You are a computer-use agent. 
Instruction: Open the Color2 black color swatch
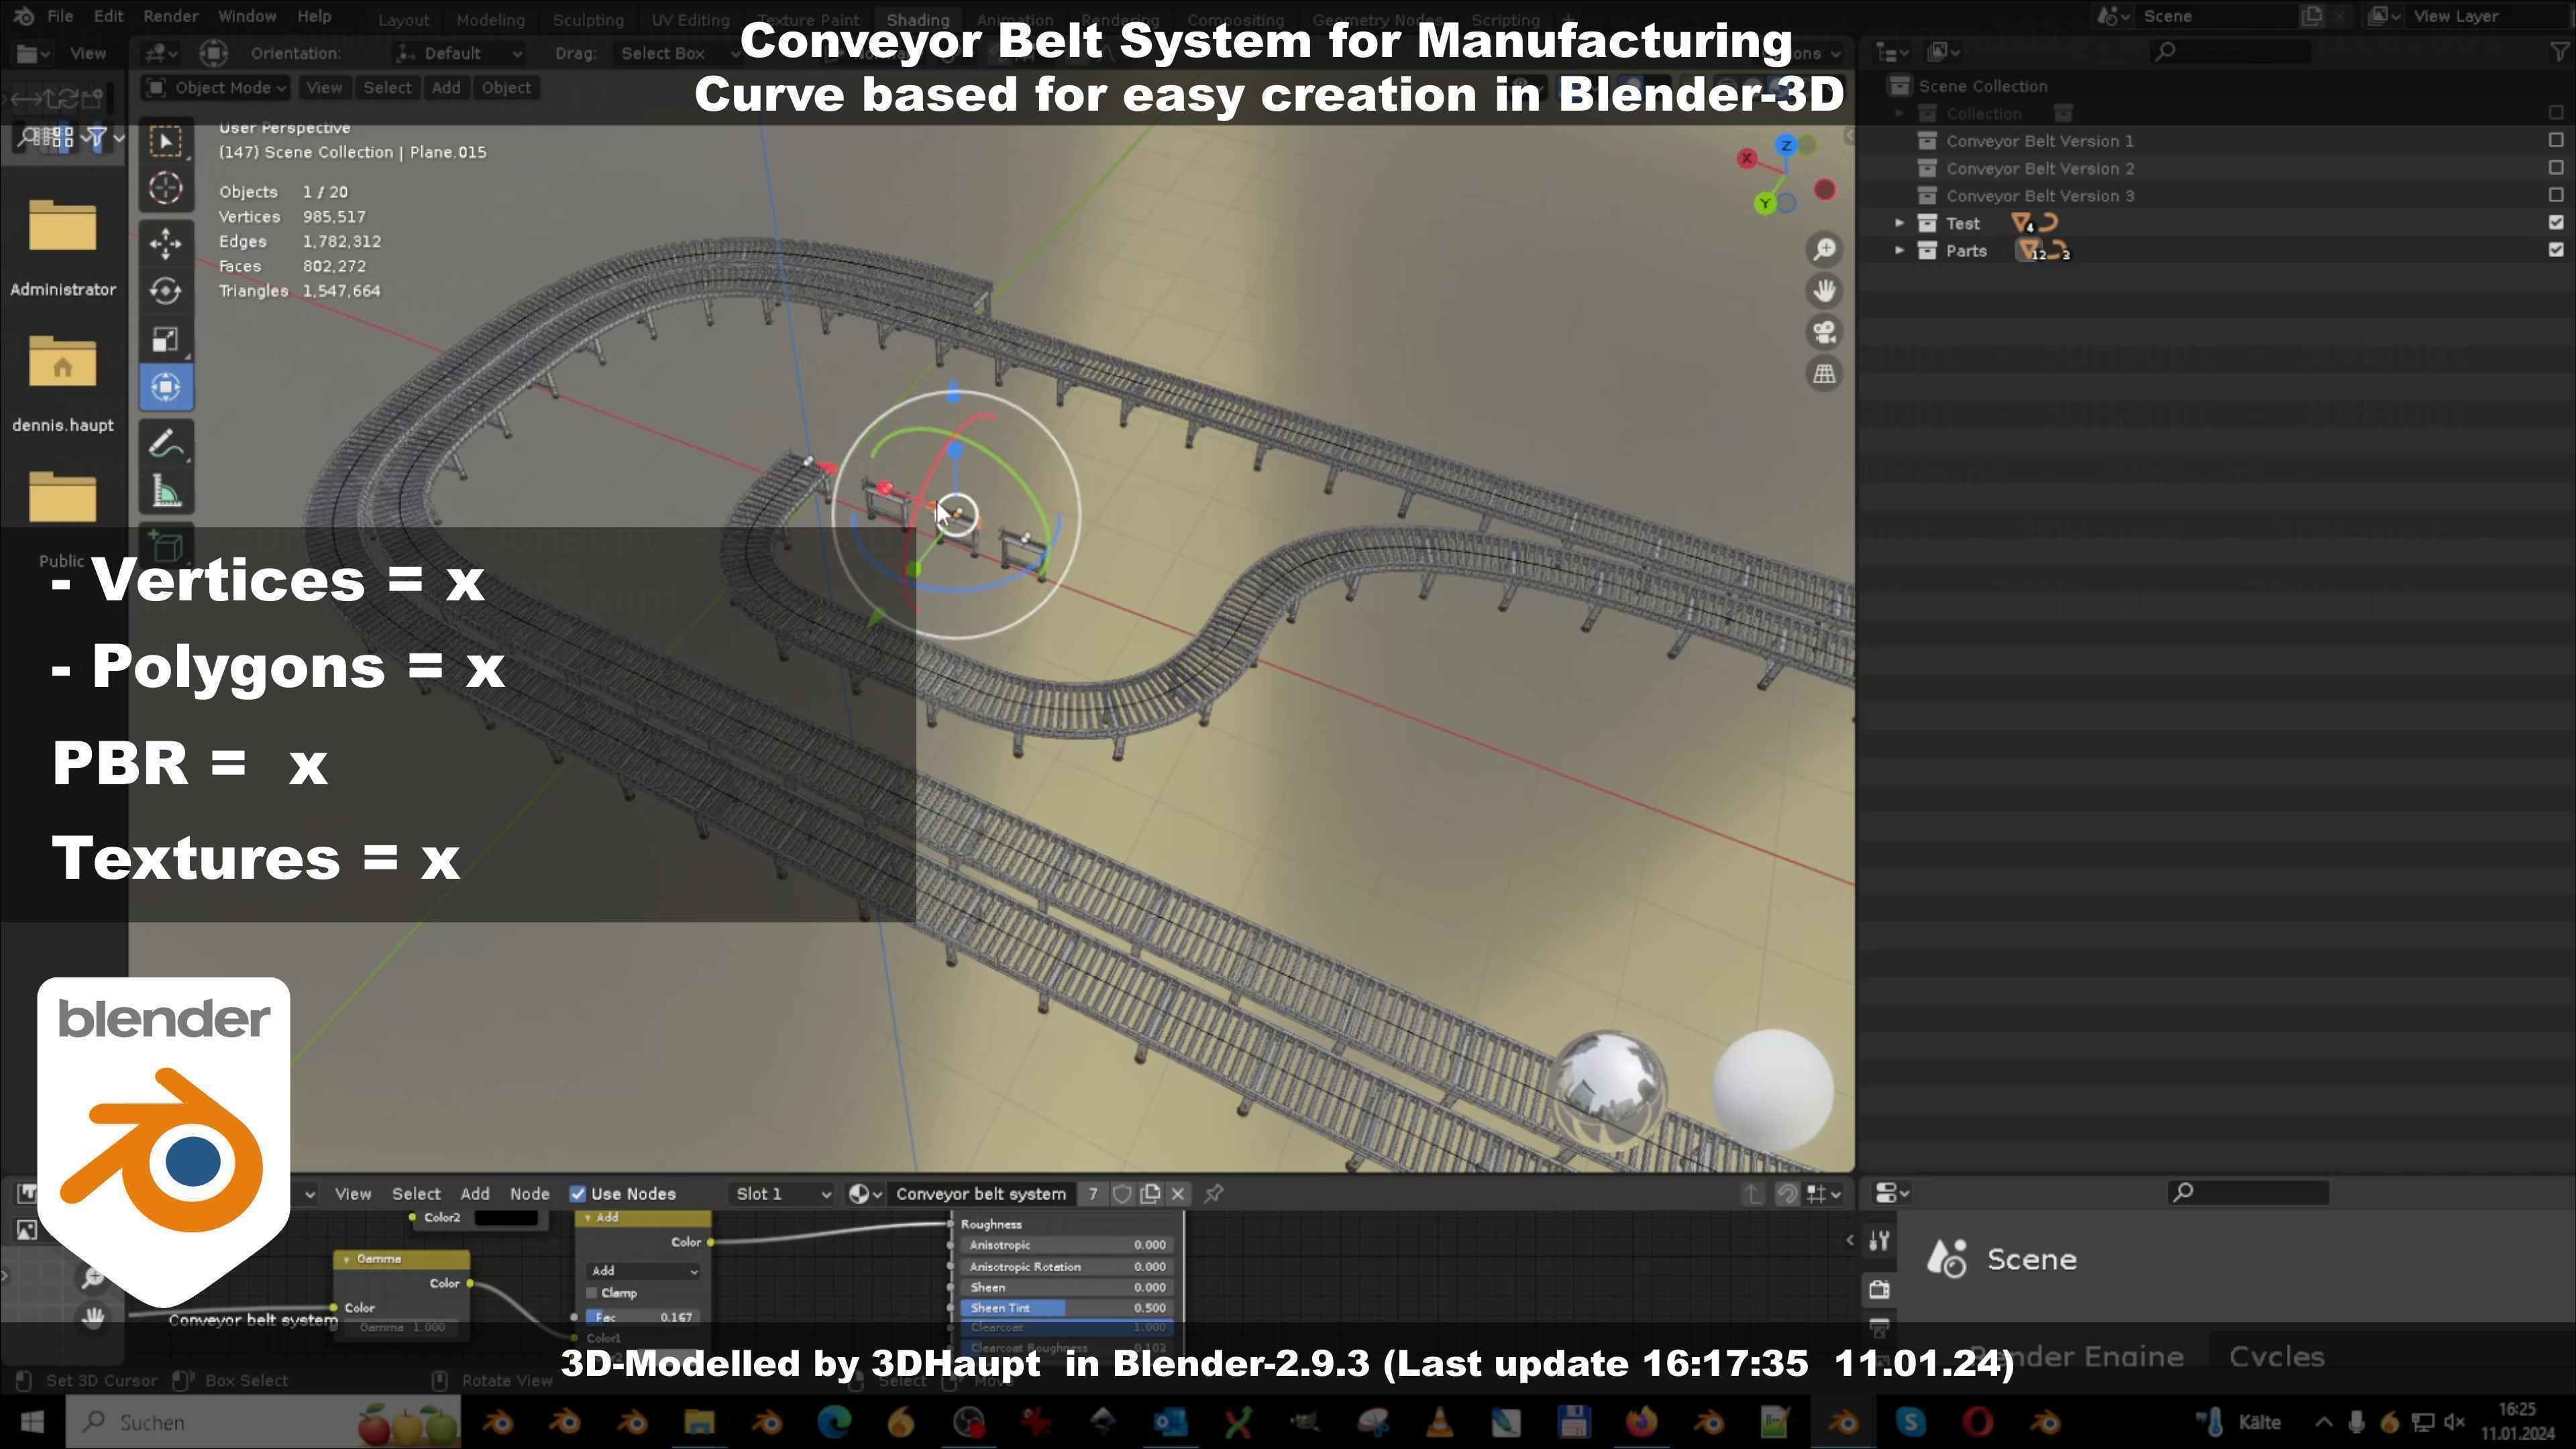(506, 1217)
